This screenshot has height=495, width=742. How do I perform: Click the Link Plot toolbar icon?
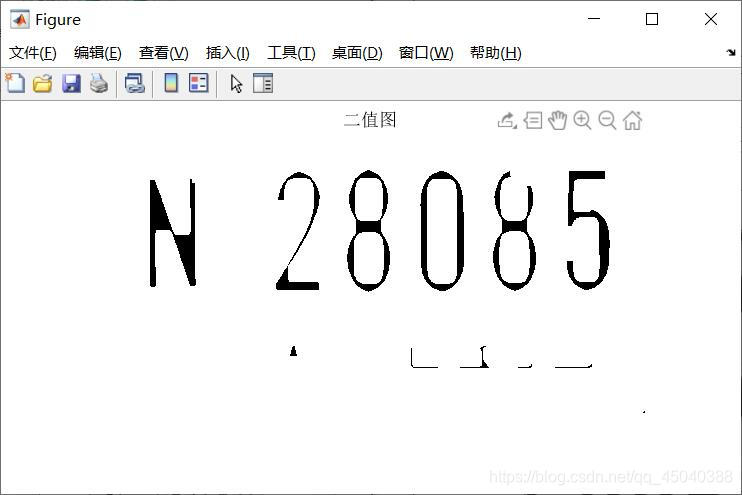[134, 83]
